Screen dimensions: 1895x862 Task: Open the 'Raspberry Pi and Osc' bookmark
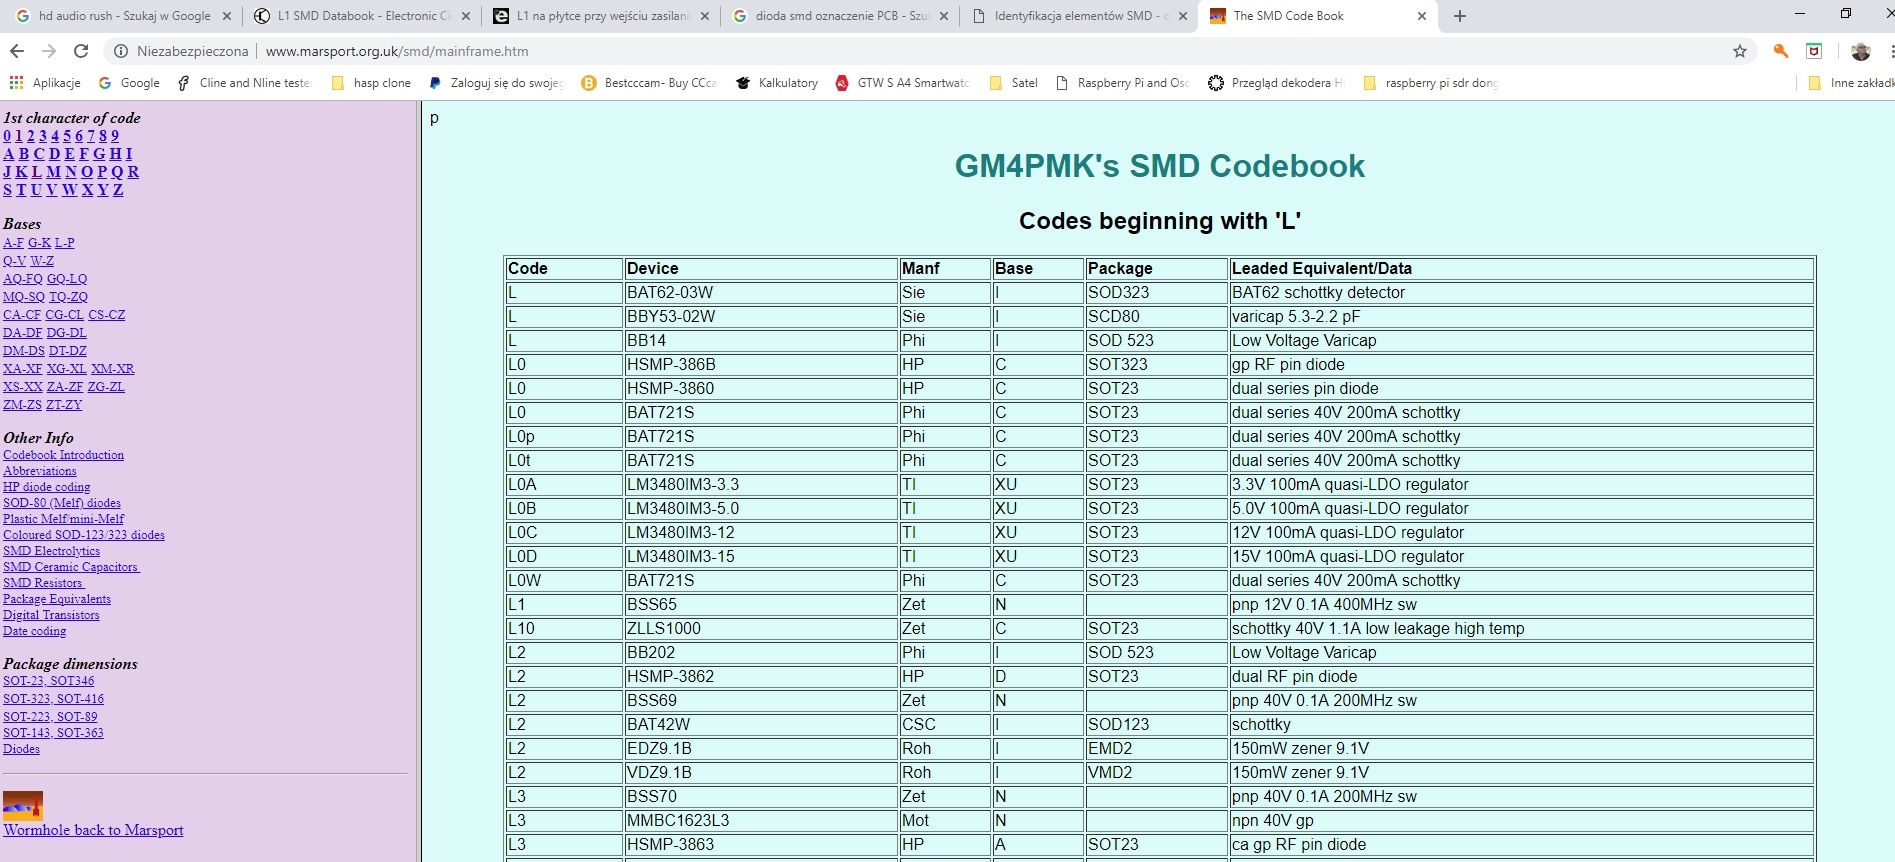(x=1122, y=83)
